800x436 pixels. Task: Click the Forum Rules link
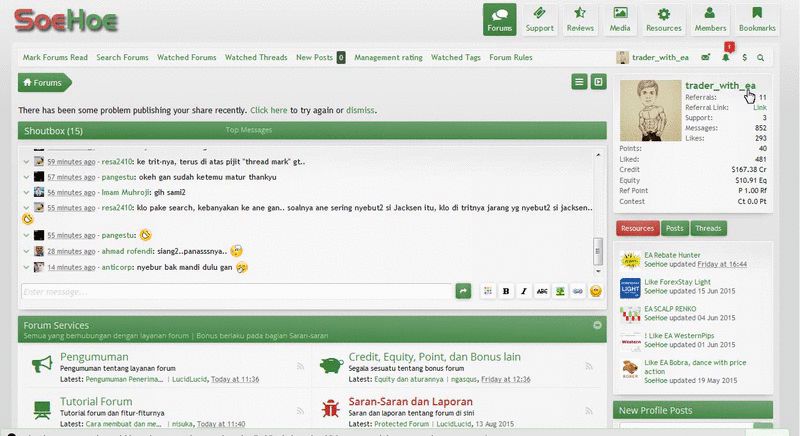[x=510, y=58]
